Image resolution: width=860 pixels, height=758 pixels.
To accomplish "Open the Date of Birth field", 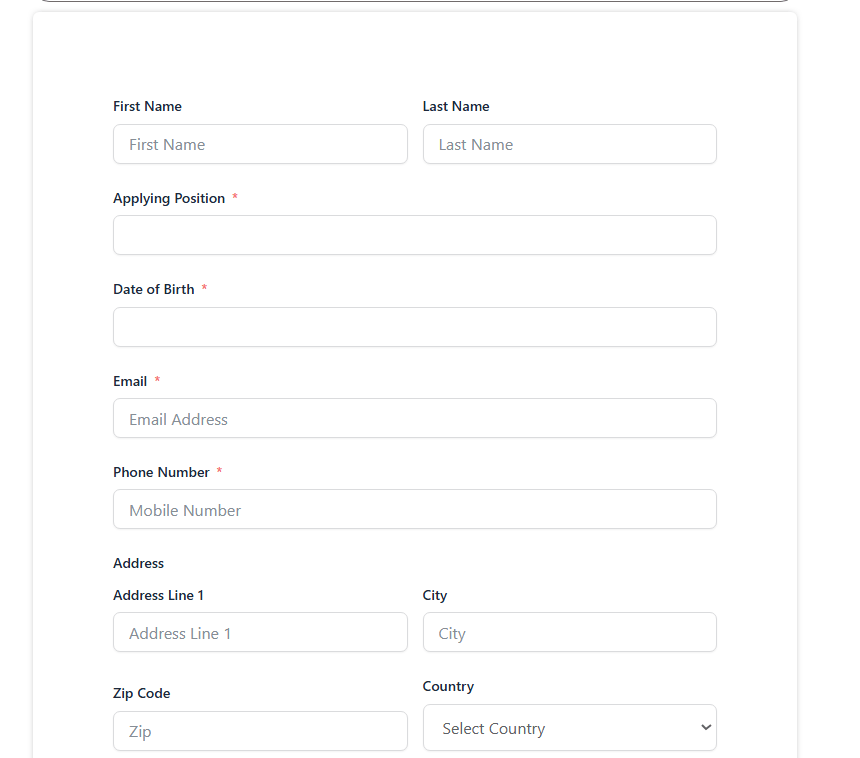I will tap(415, 327).
